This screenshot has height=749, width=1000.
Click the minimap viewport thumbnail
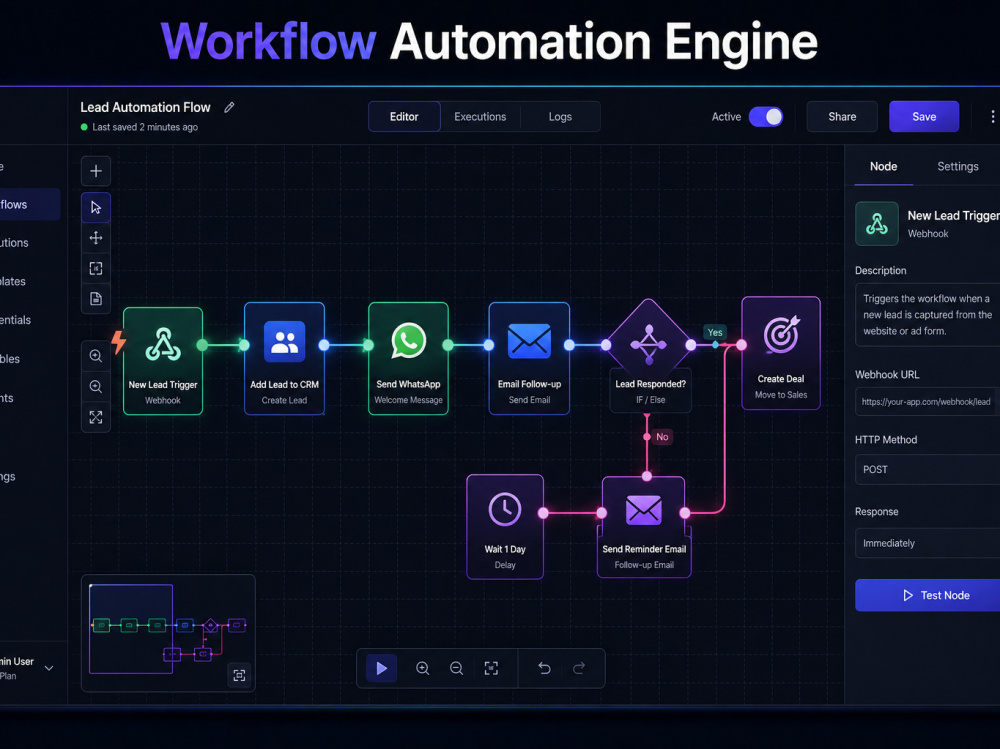point(131,628)
